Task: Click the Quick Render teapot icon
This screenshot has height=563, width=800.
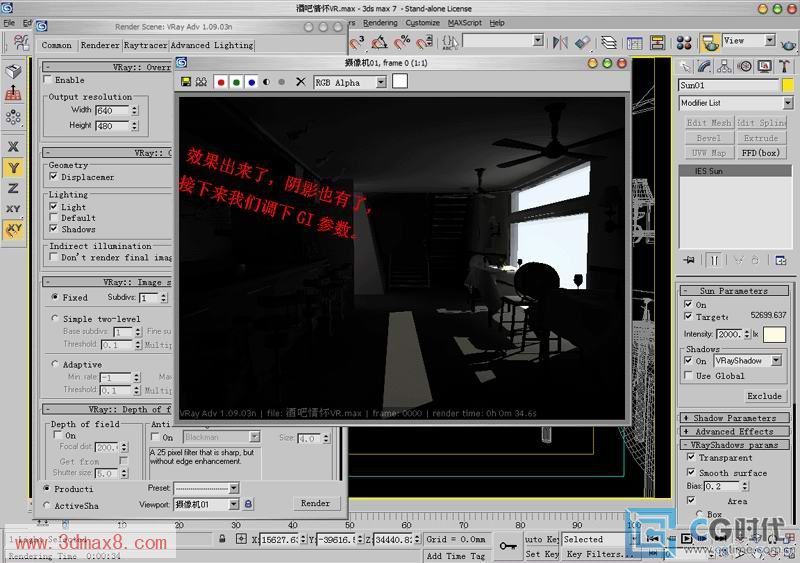Action: (789, 44)
